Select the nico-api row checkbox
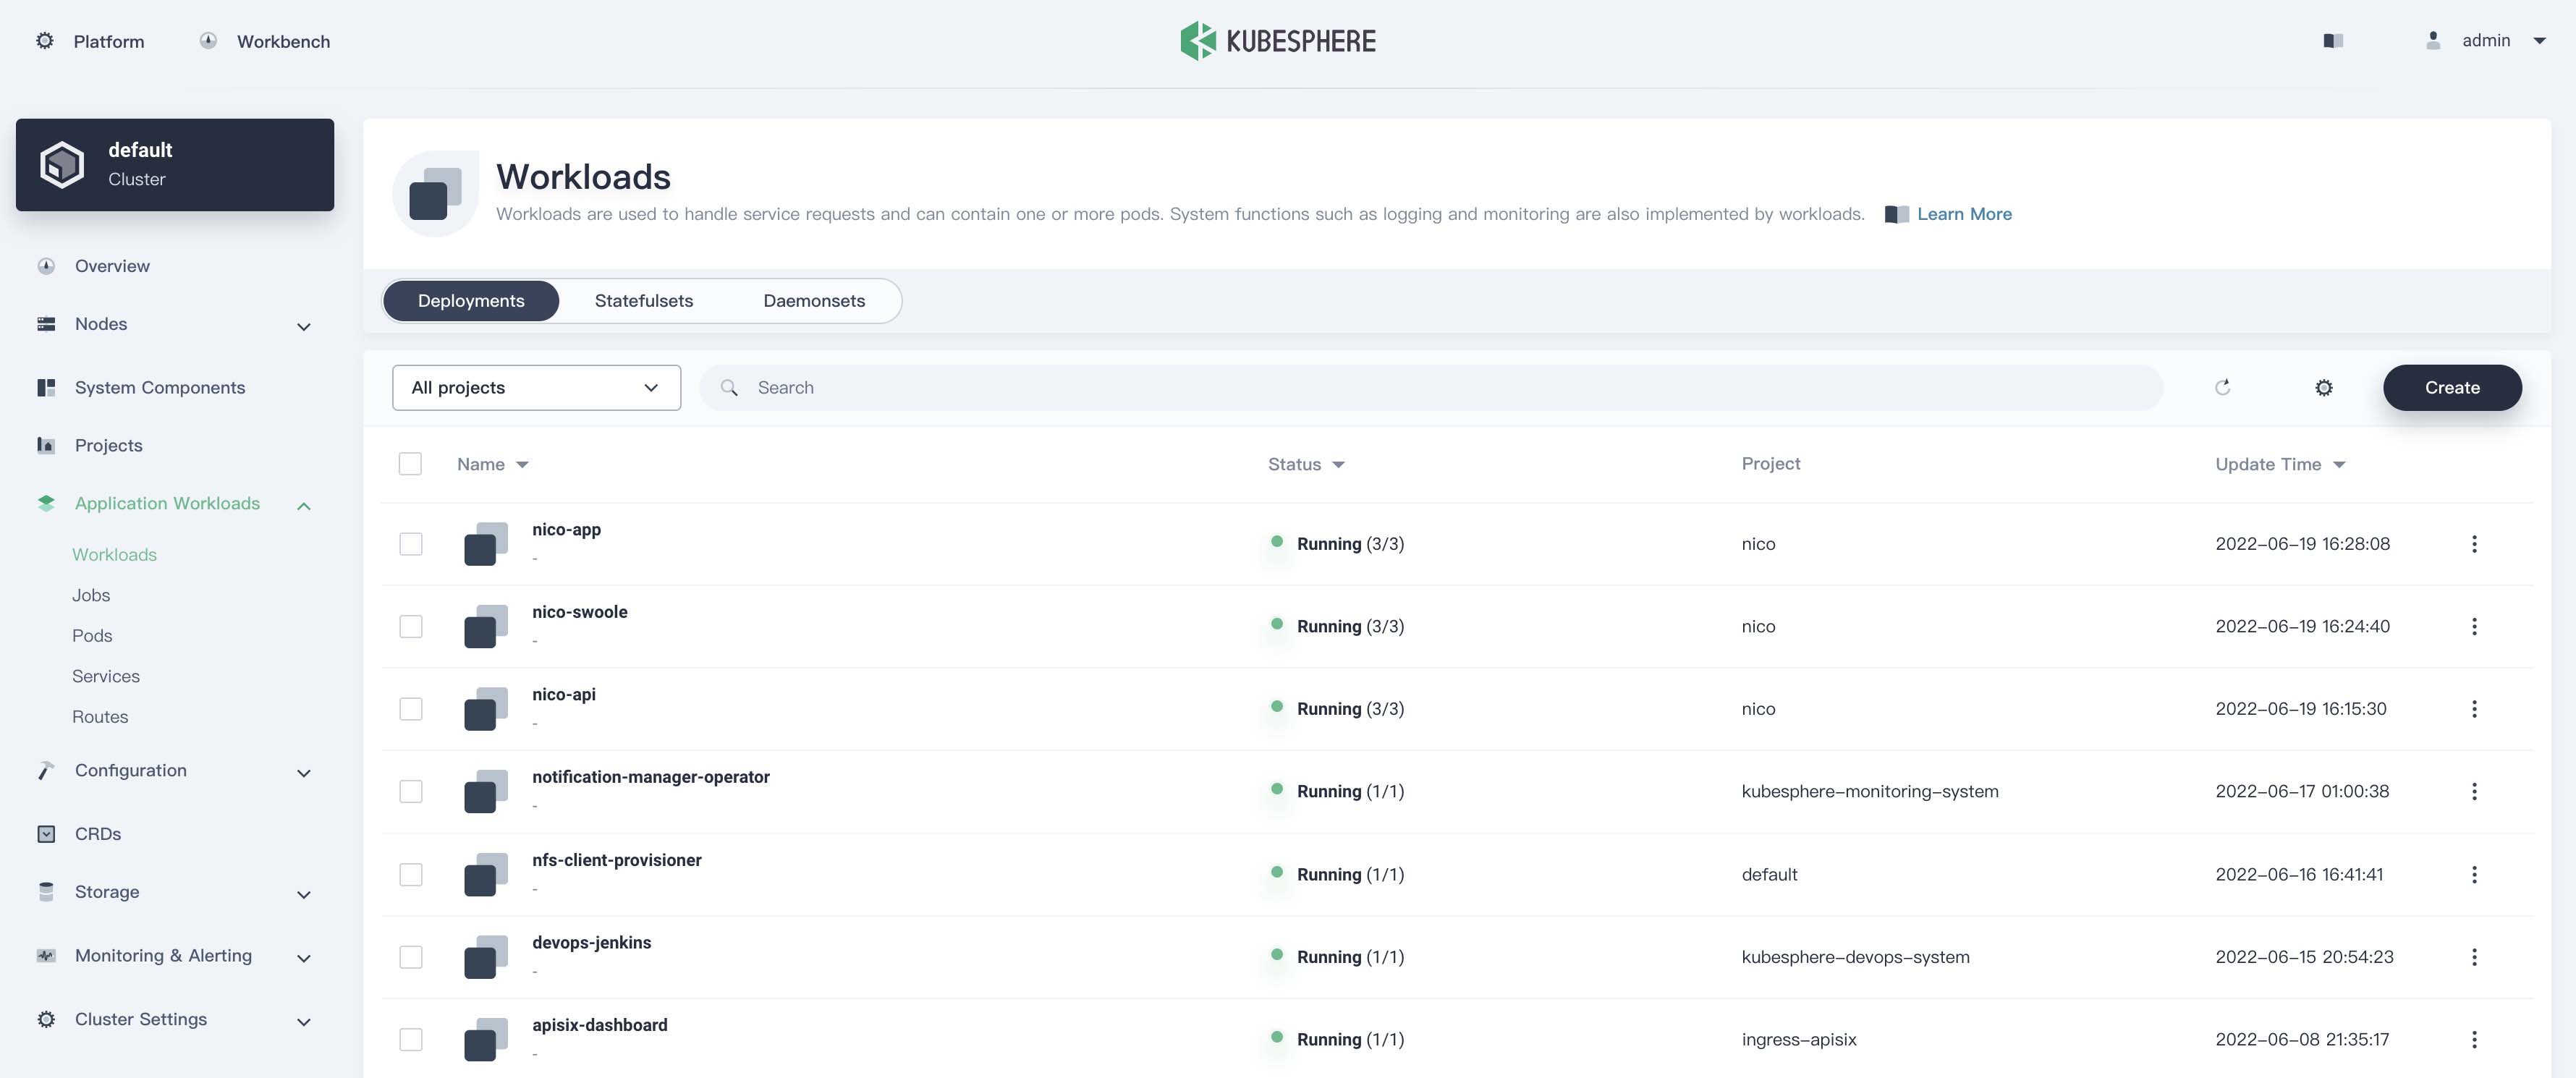Viewport: 2576px width, 1078px height. pyautogui.click(x=410, y=709)
